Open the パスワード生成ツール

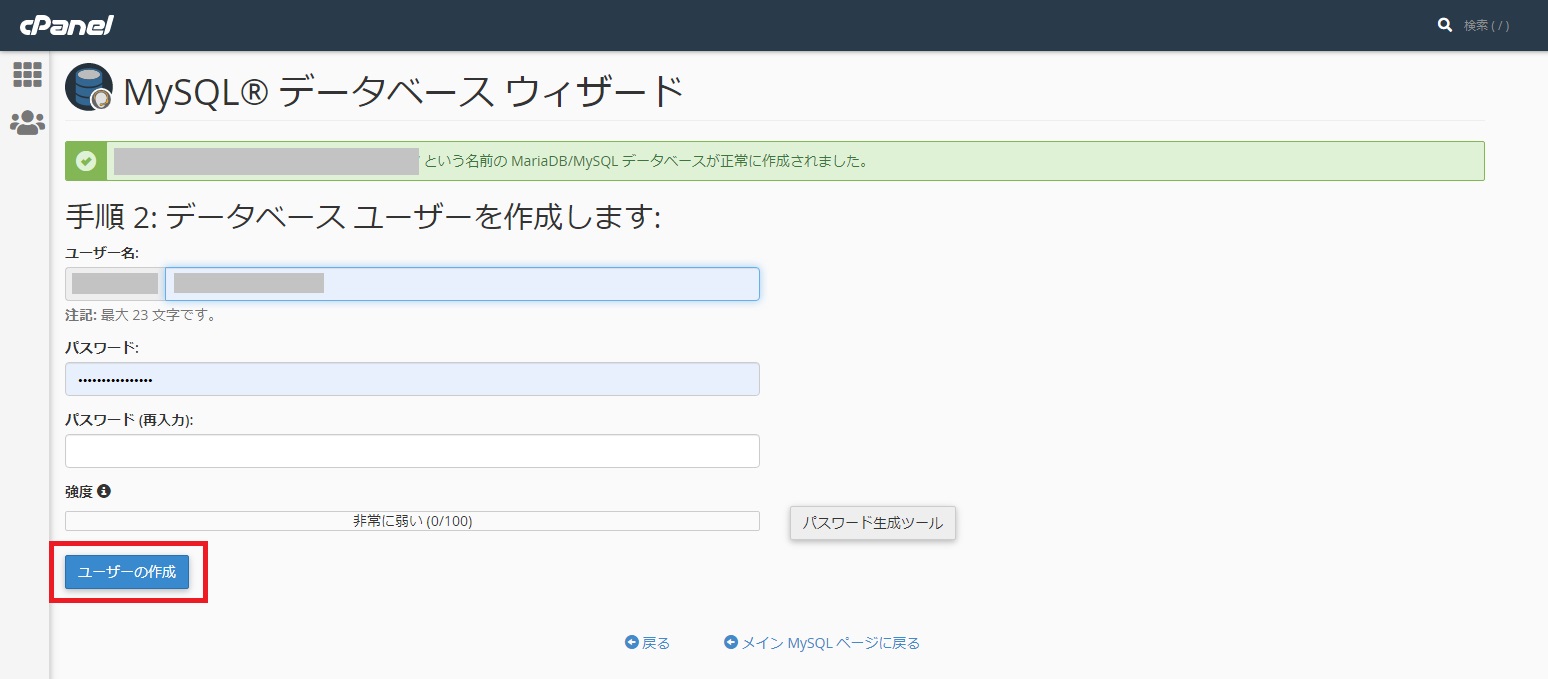(873, 523)
